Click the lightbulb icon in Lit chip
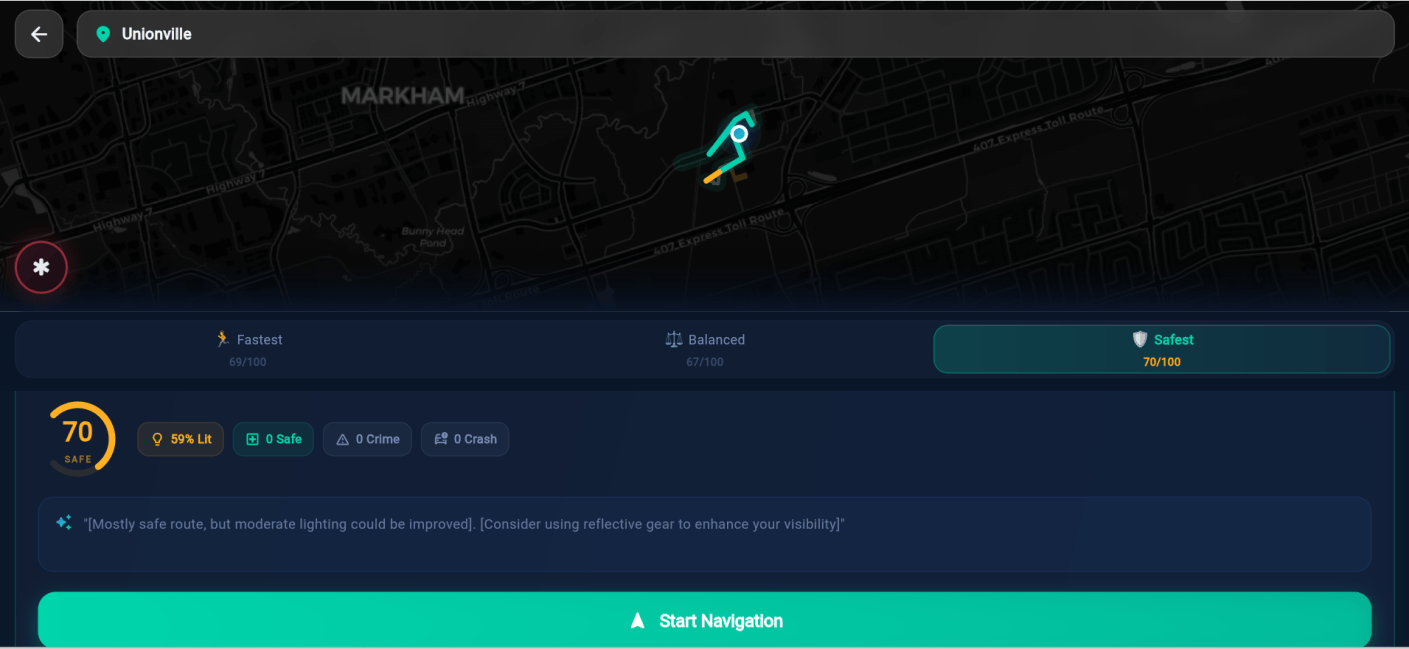The width and height of the screenshot is (1409, 649). [x=157, y=439]
